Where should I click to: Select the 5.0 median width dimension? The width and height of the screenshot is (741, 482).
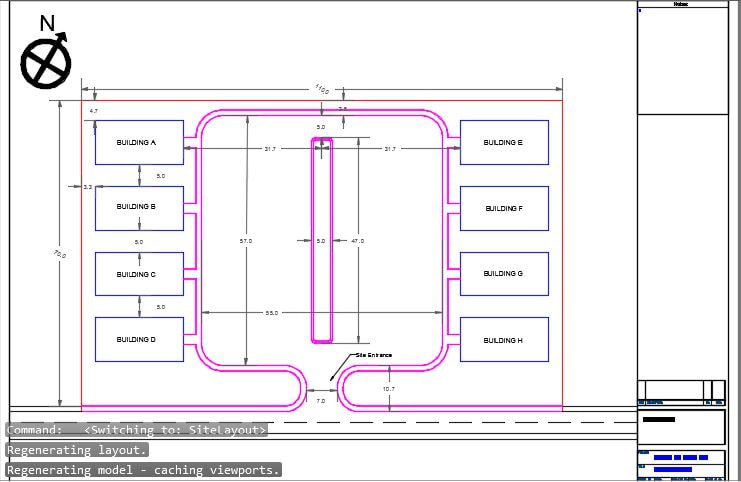(x=321, y=241)
